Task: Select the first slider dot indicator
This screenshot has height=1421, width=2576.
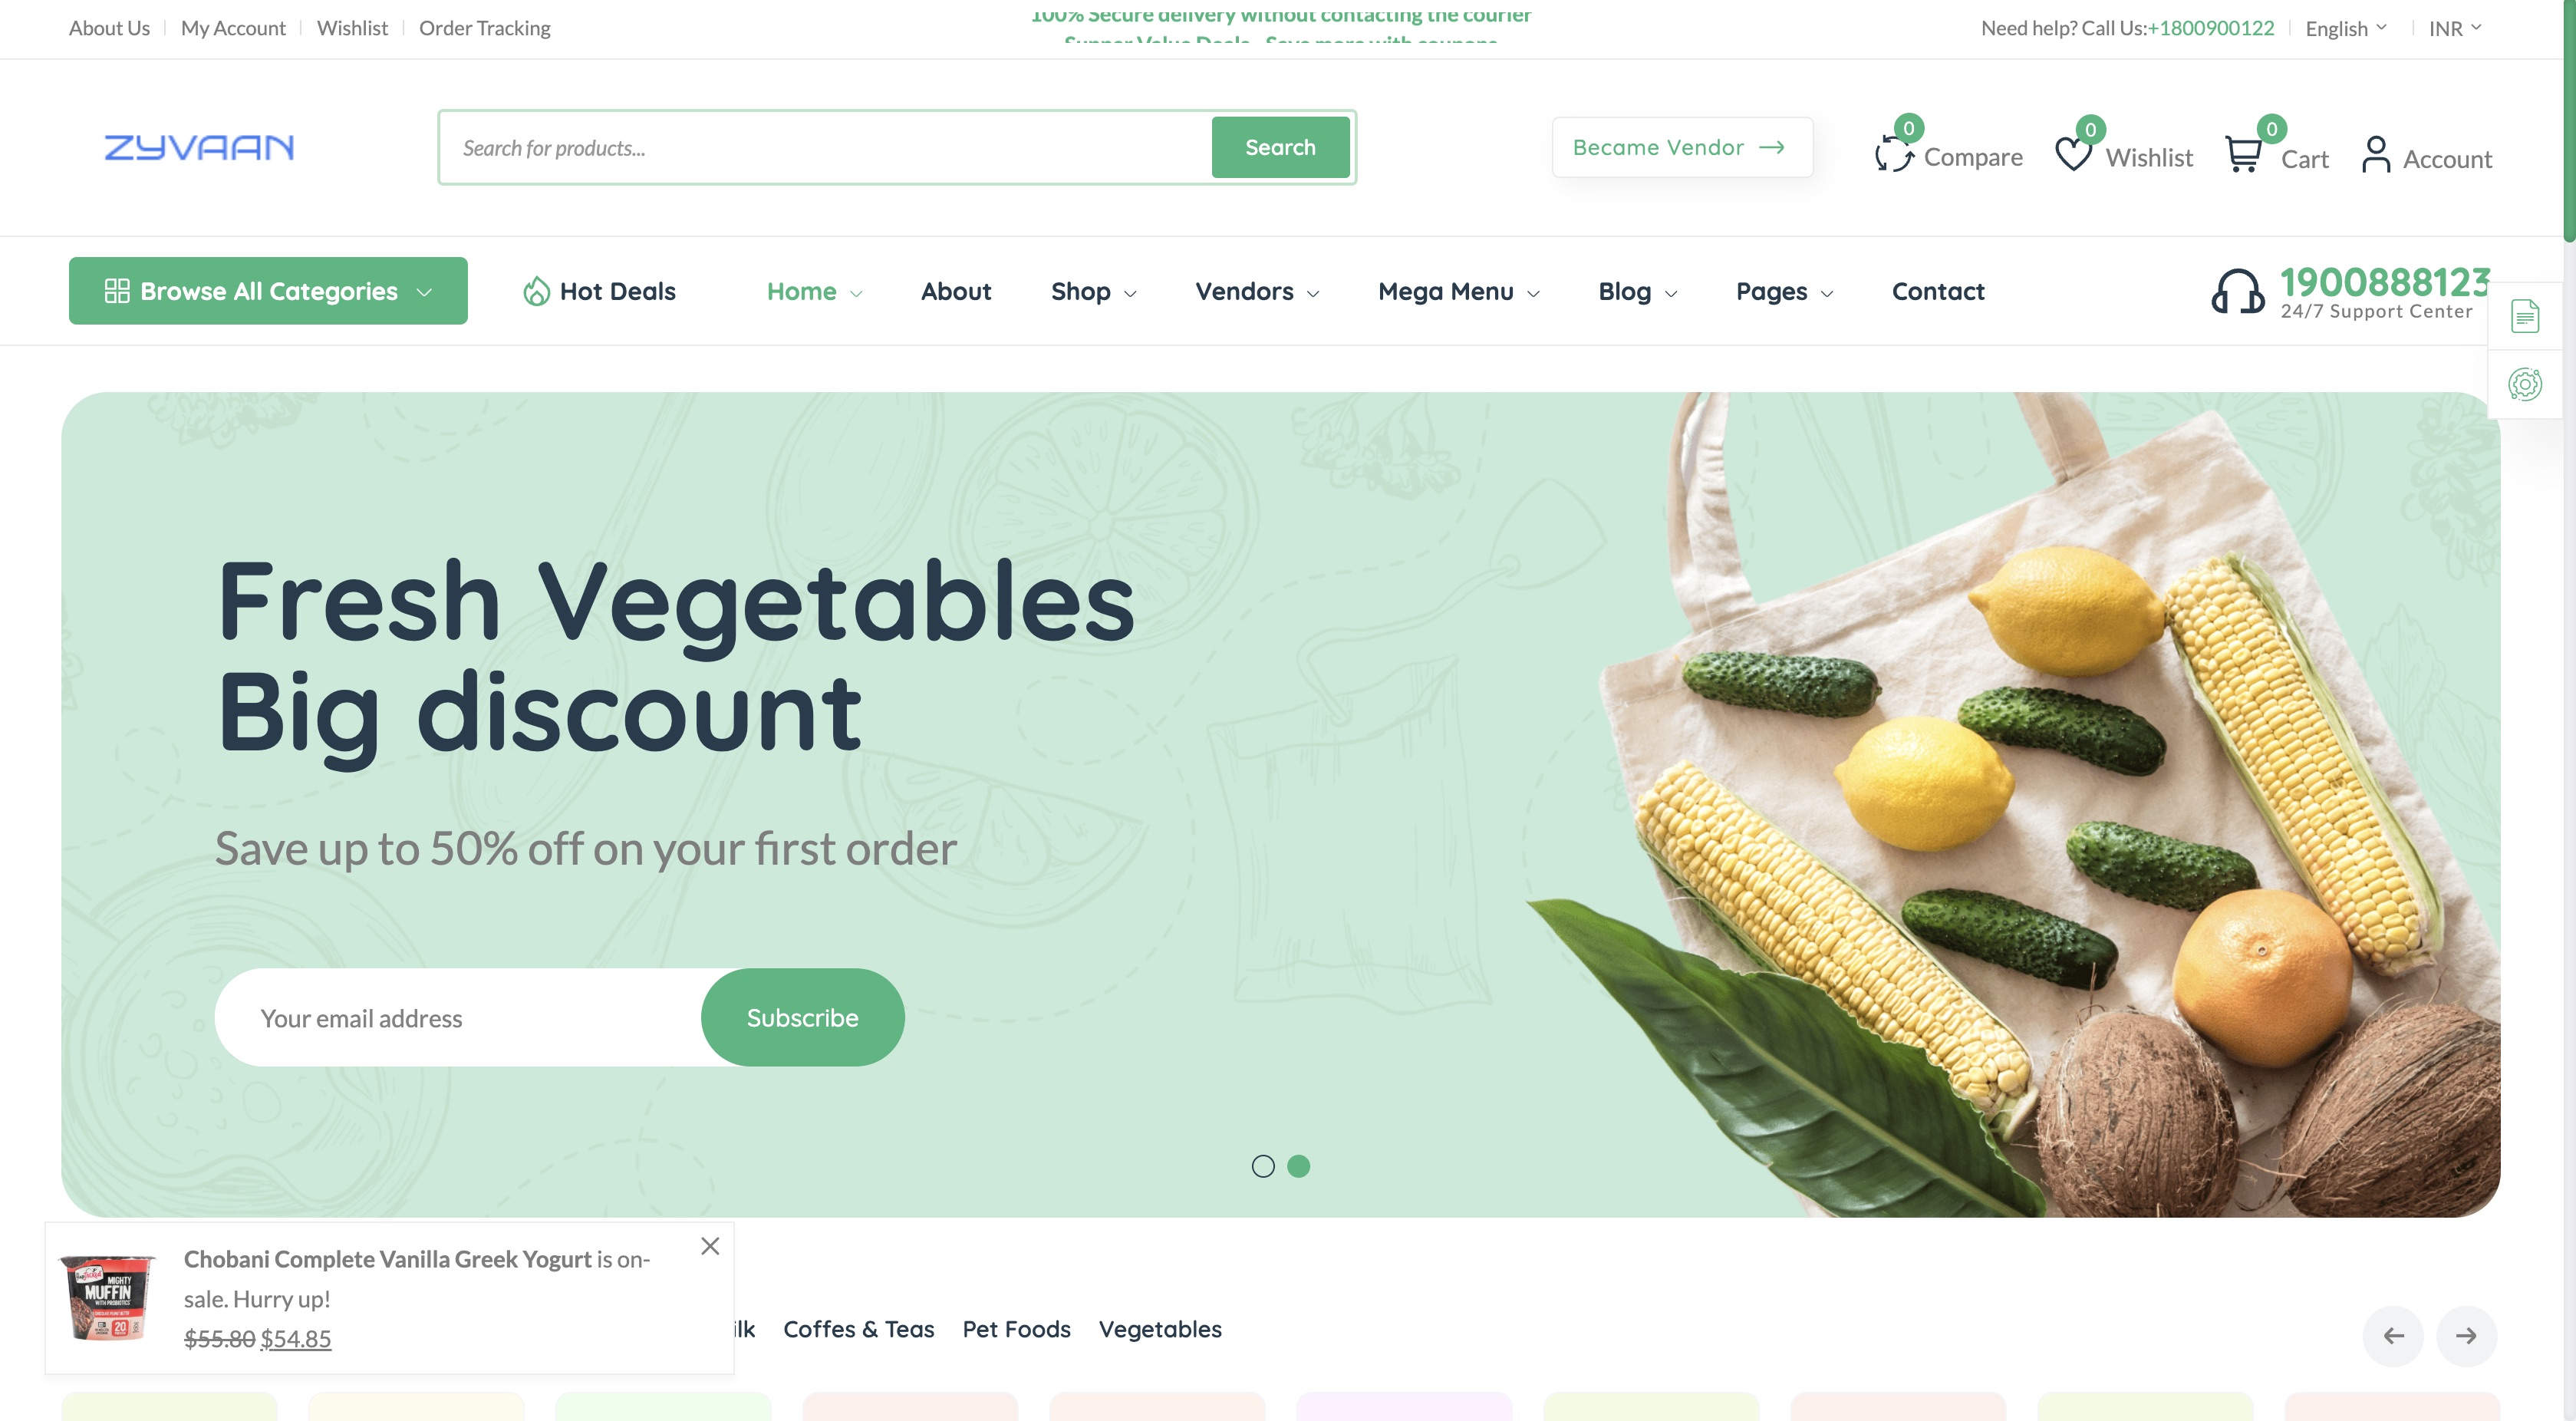Action: point(1263,1166)
